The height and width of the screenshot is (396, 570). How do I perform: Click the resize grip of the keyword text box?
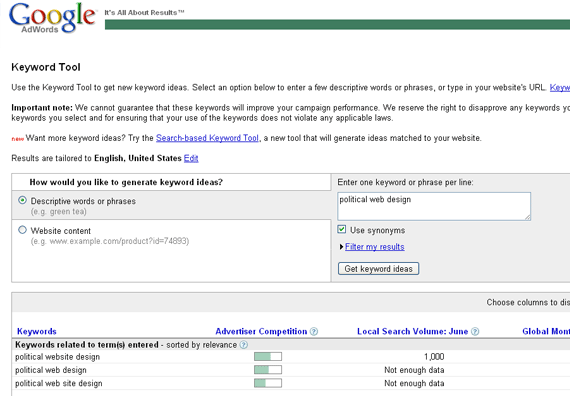click(527, 217)
